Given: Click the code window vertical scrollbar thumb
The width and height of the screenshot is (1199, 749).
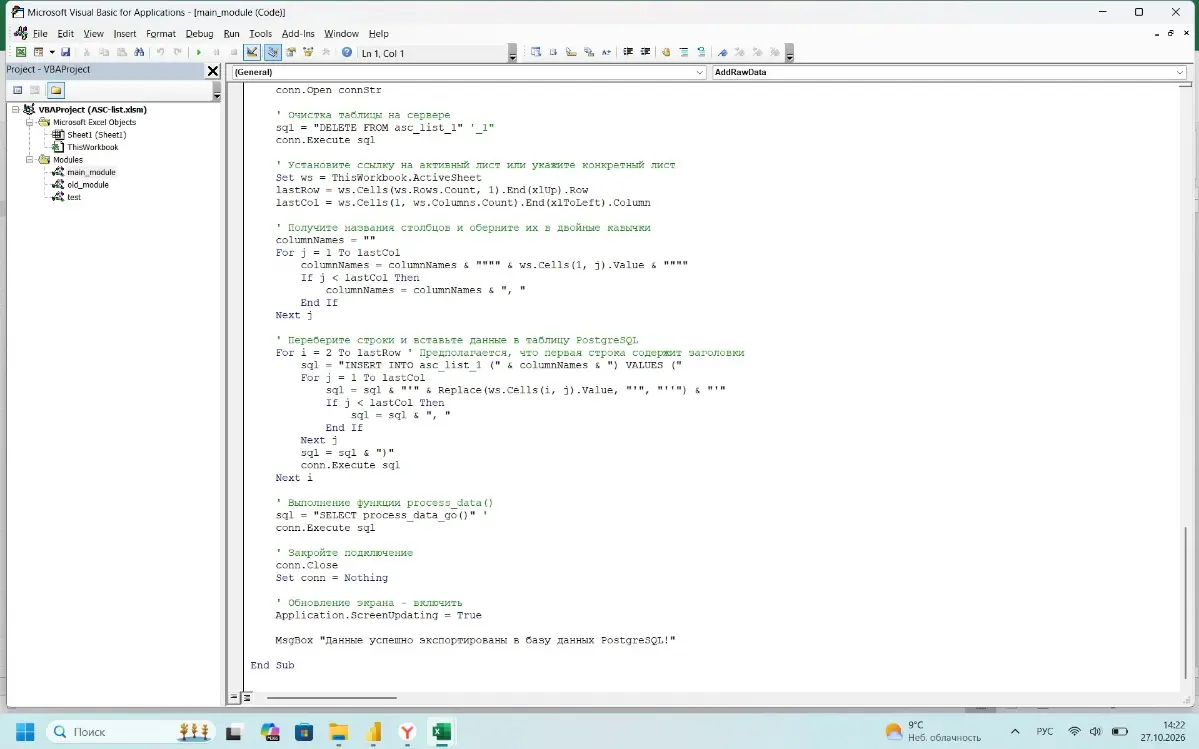Looking at the screenshot, I should [1186, 602].
